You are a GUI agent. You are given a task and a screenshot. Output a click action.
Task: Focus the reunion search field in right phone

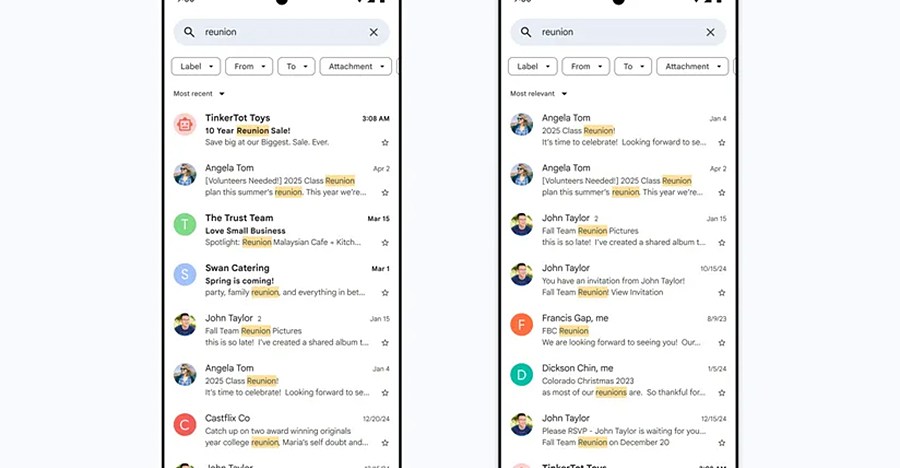point(618,32)
